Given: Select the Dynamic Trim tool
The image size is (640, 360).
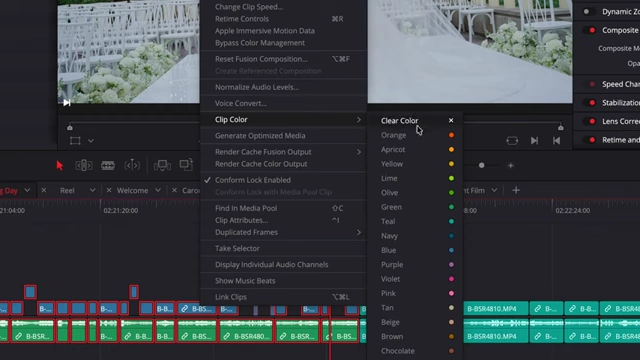Looking at the screenshot, I should (132, 165).
